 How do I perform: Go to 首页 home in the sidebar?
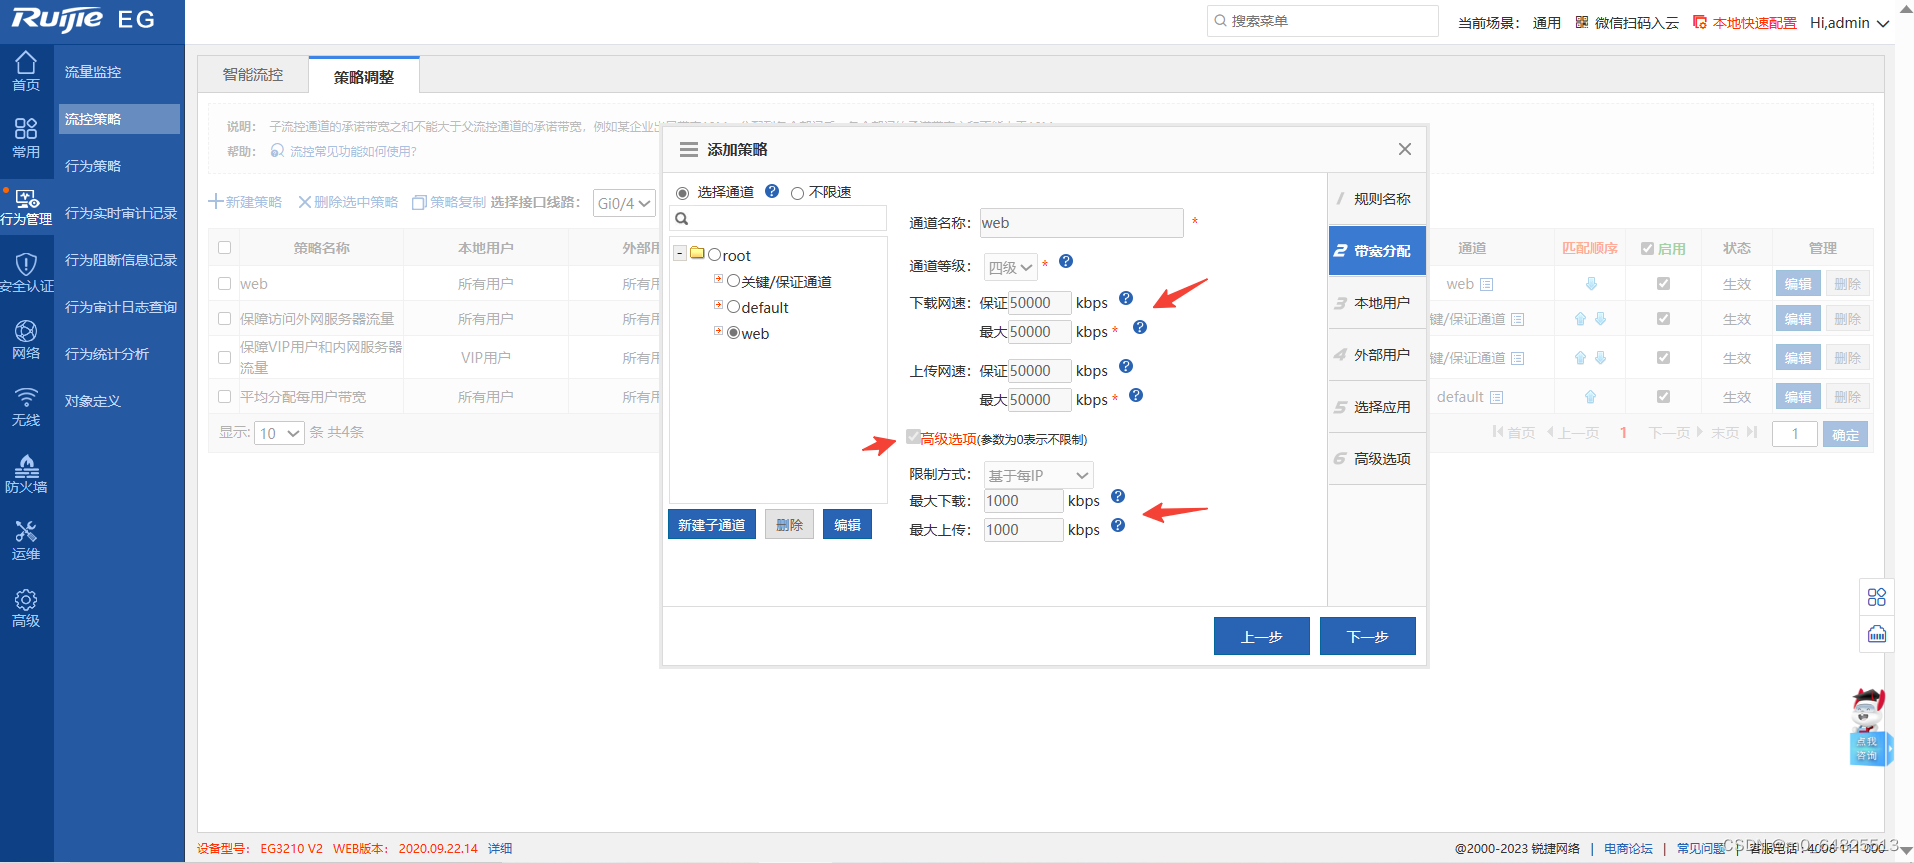click(x=26, y=71)
